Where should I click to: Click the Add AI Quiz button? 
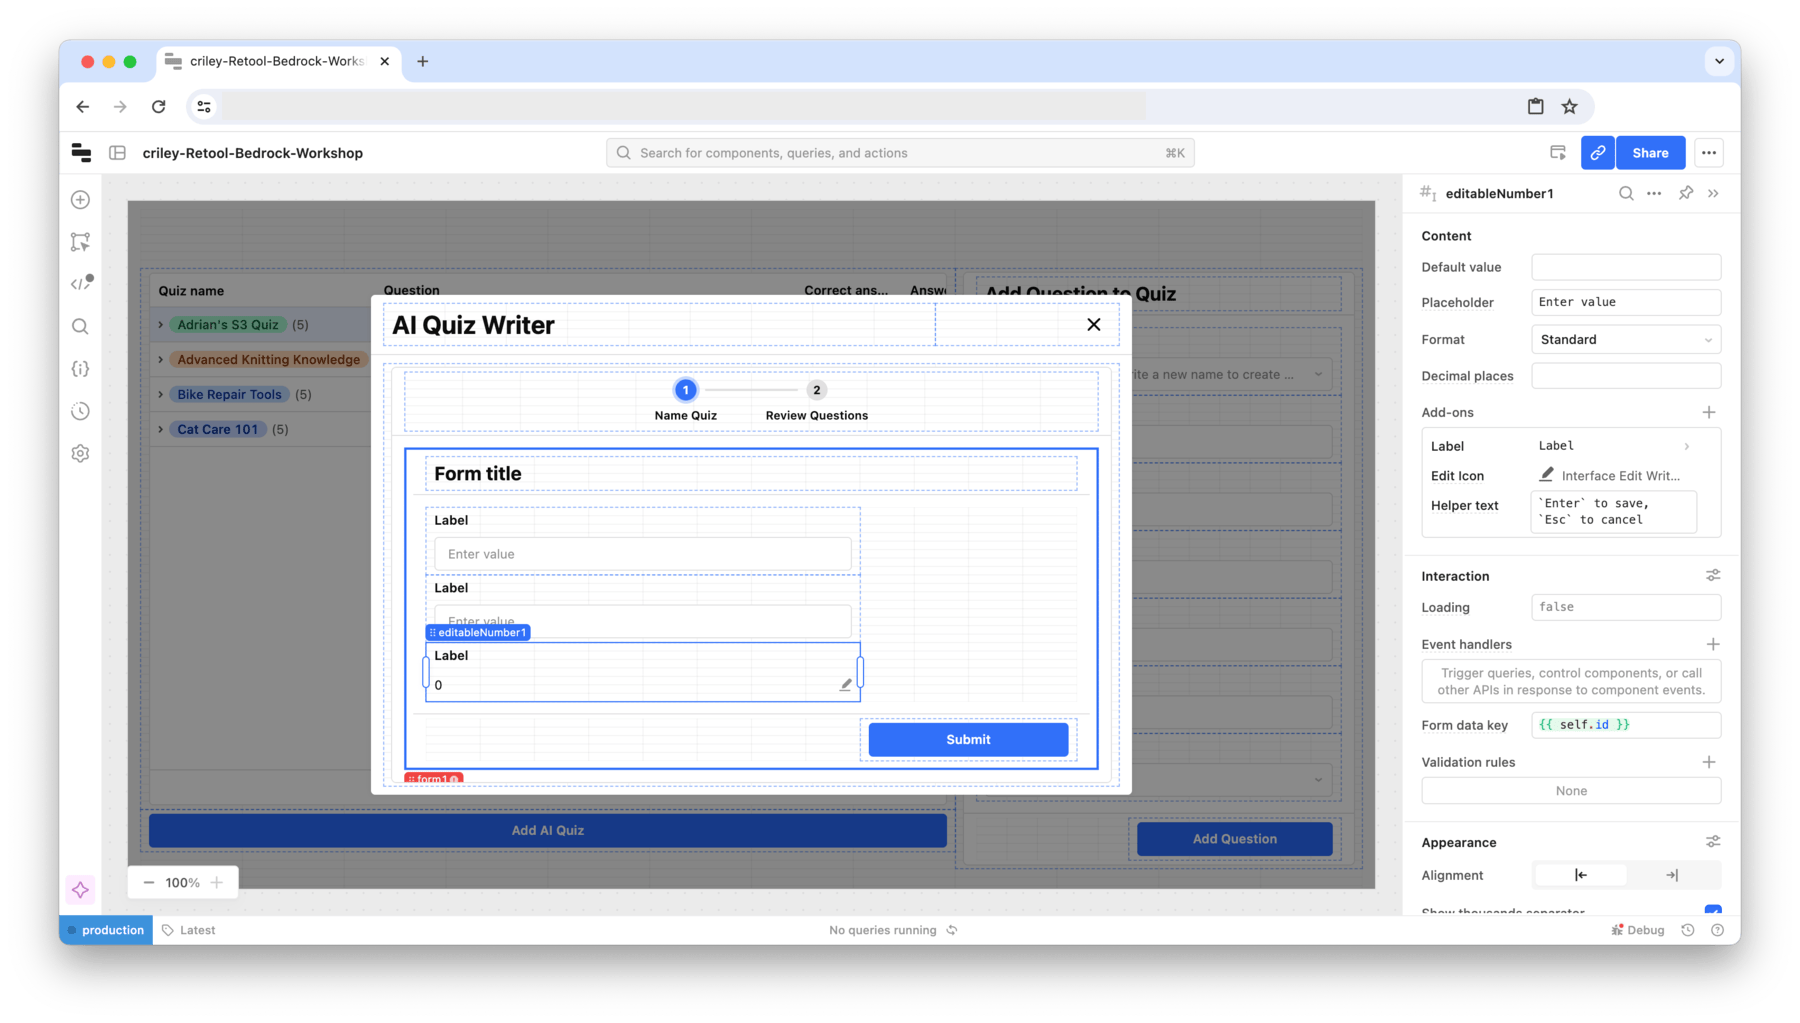pos(548,831)
